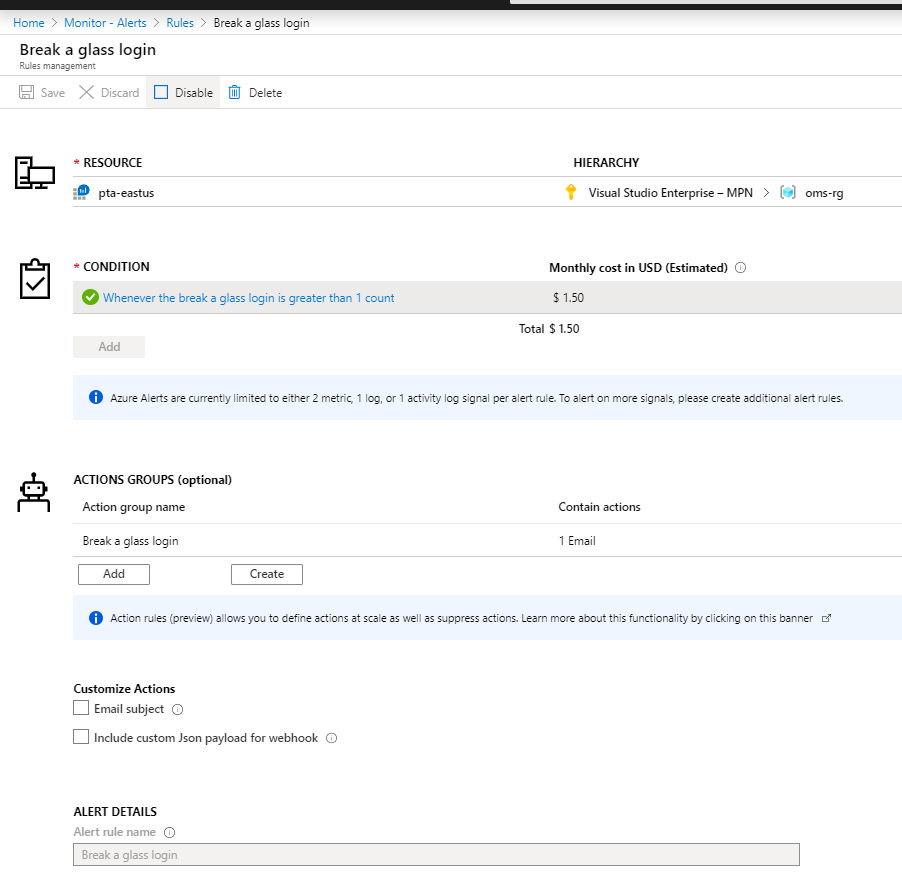
Task: Click the subscription key icon in hierarchy
Action: [x=570, y=192]
